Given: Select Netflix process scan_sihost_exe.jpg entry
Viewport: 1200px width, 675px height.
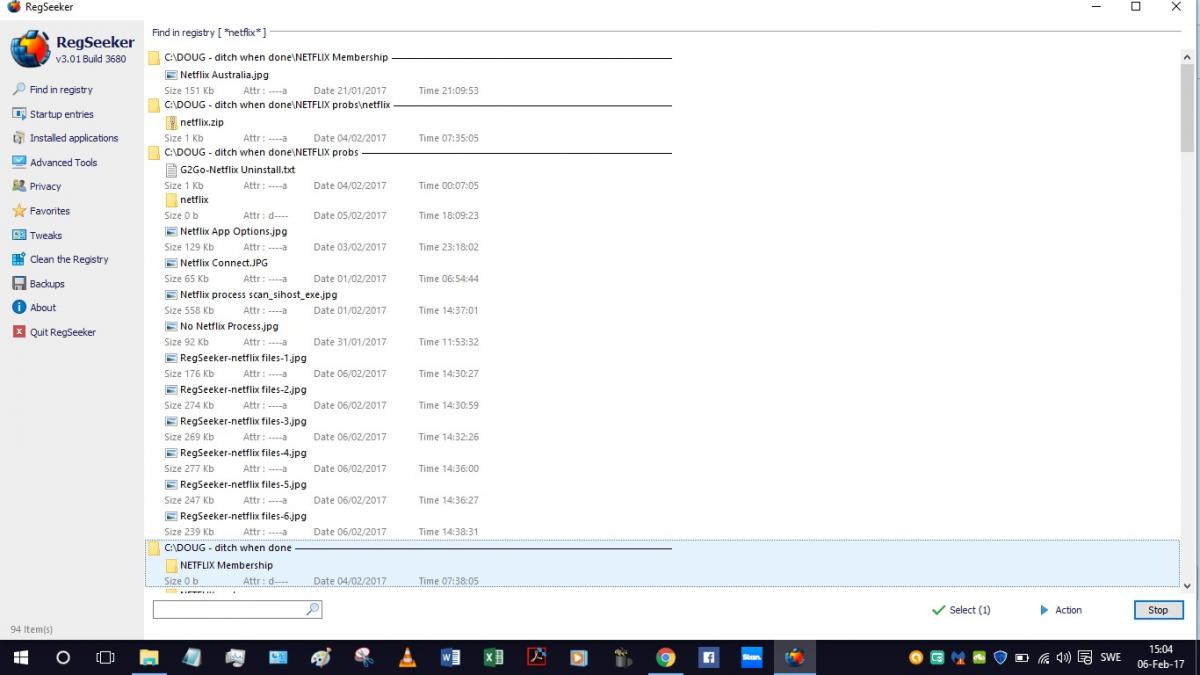Looking at the screenshot, I should (258, 295).
